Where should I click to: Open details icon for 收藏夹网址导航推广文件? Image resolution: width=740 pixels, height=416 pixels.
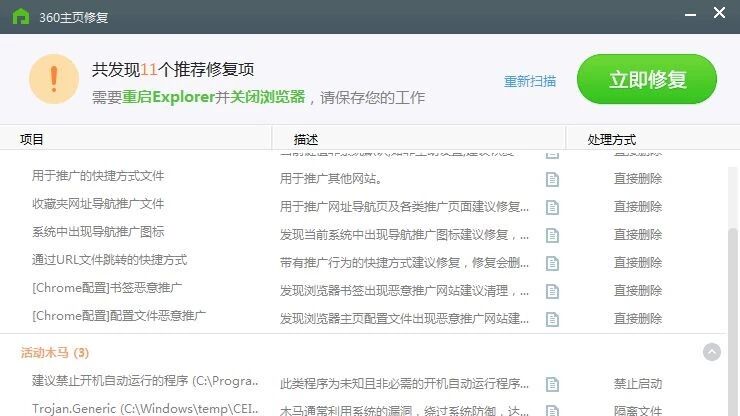(x=552, y=207)
